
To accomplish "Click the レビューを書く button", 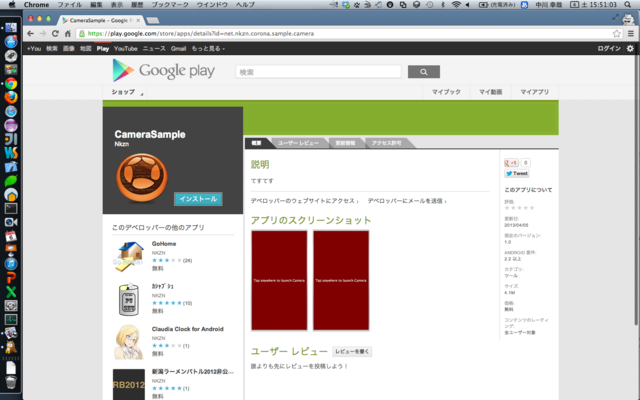I will (352, 351).
